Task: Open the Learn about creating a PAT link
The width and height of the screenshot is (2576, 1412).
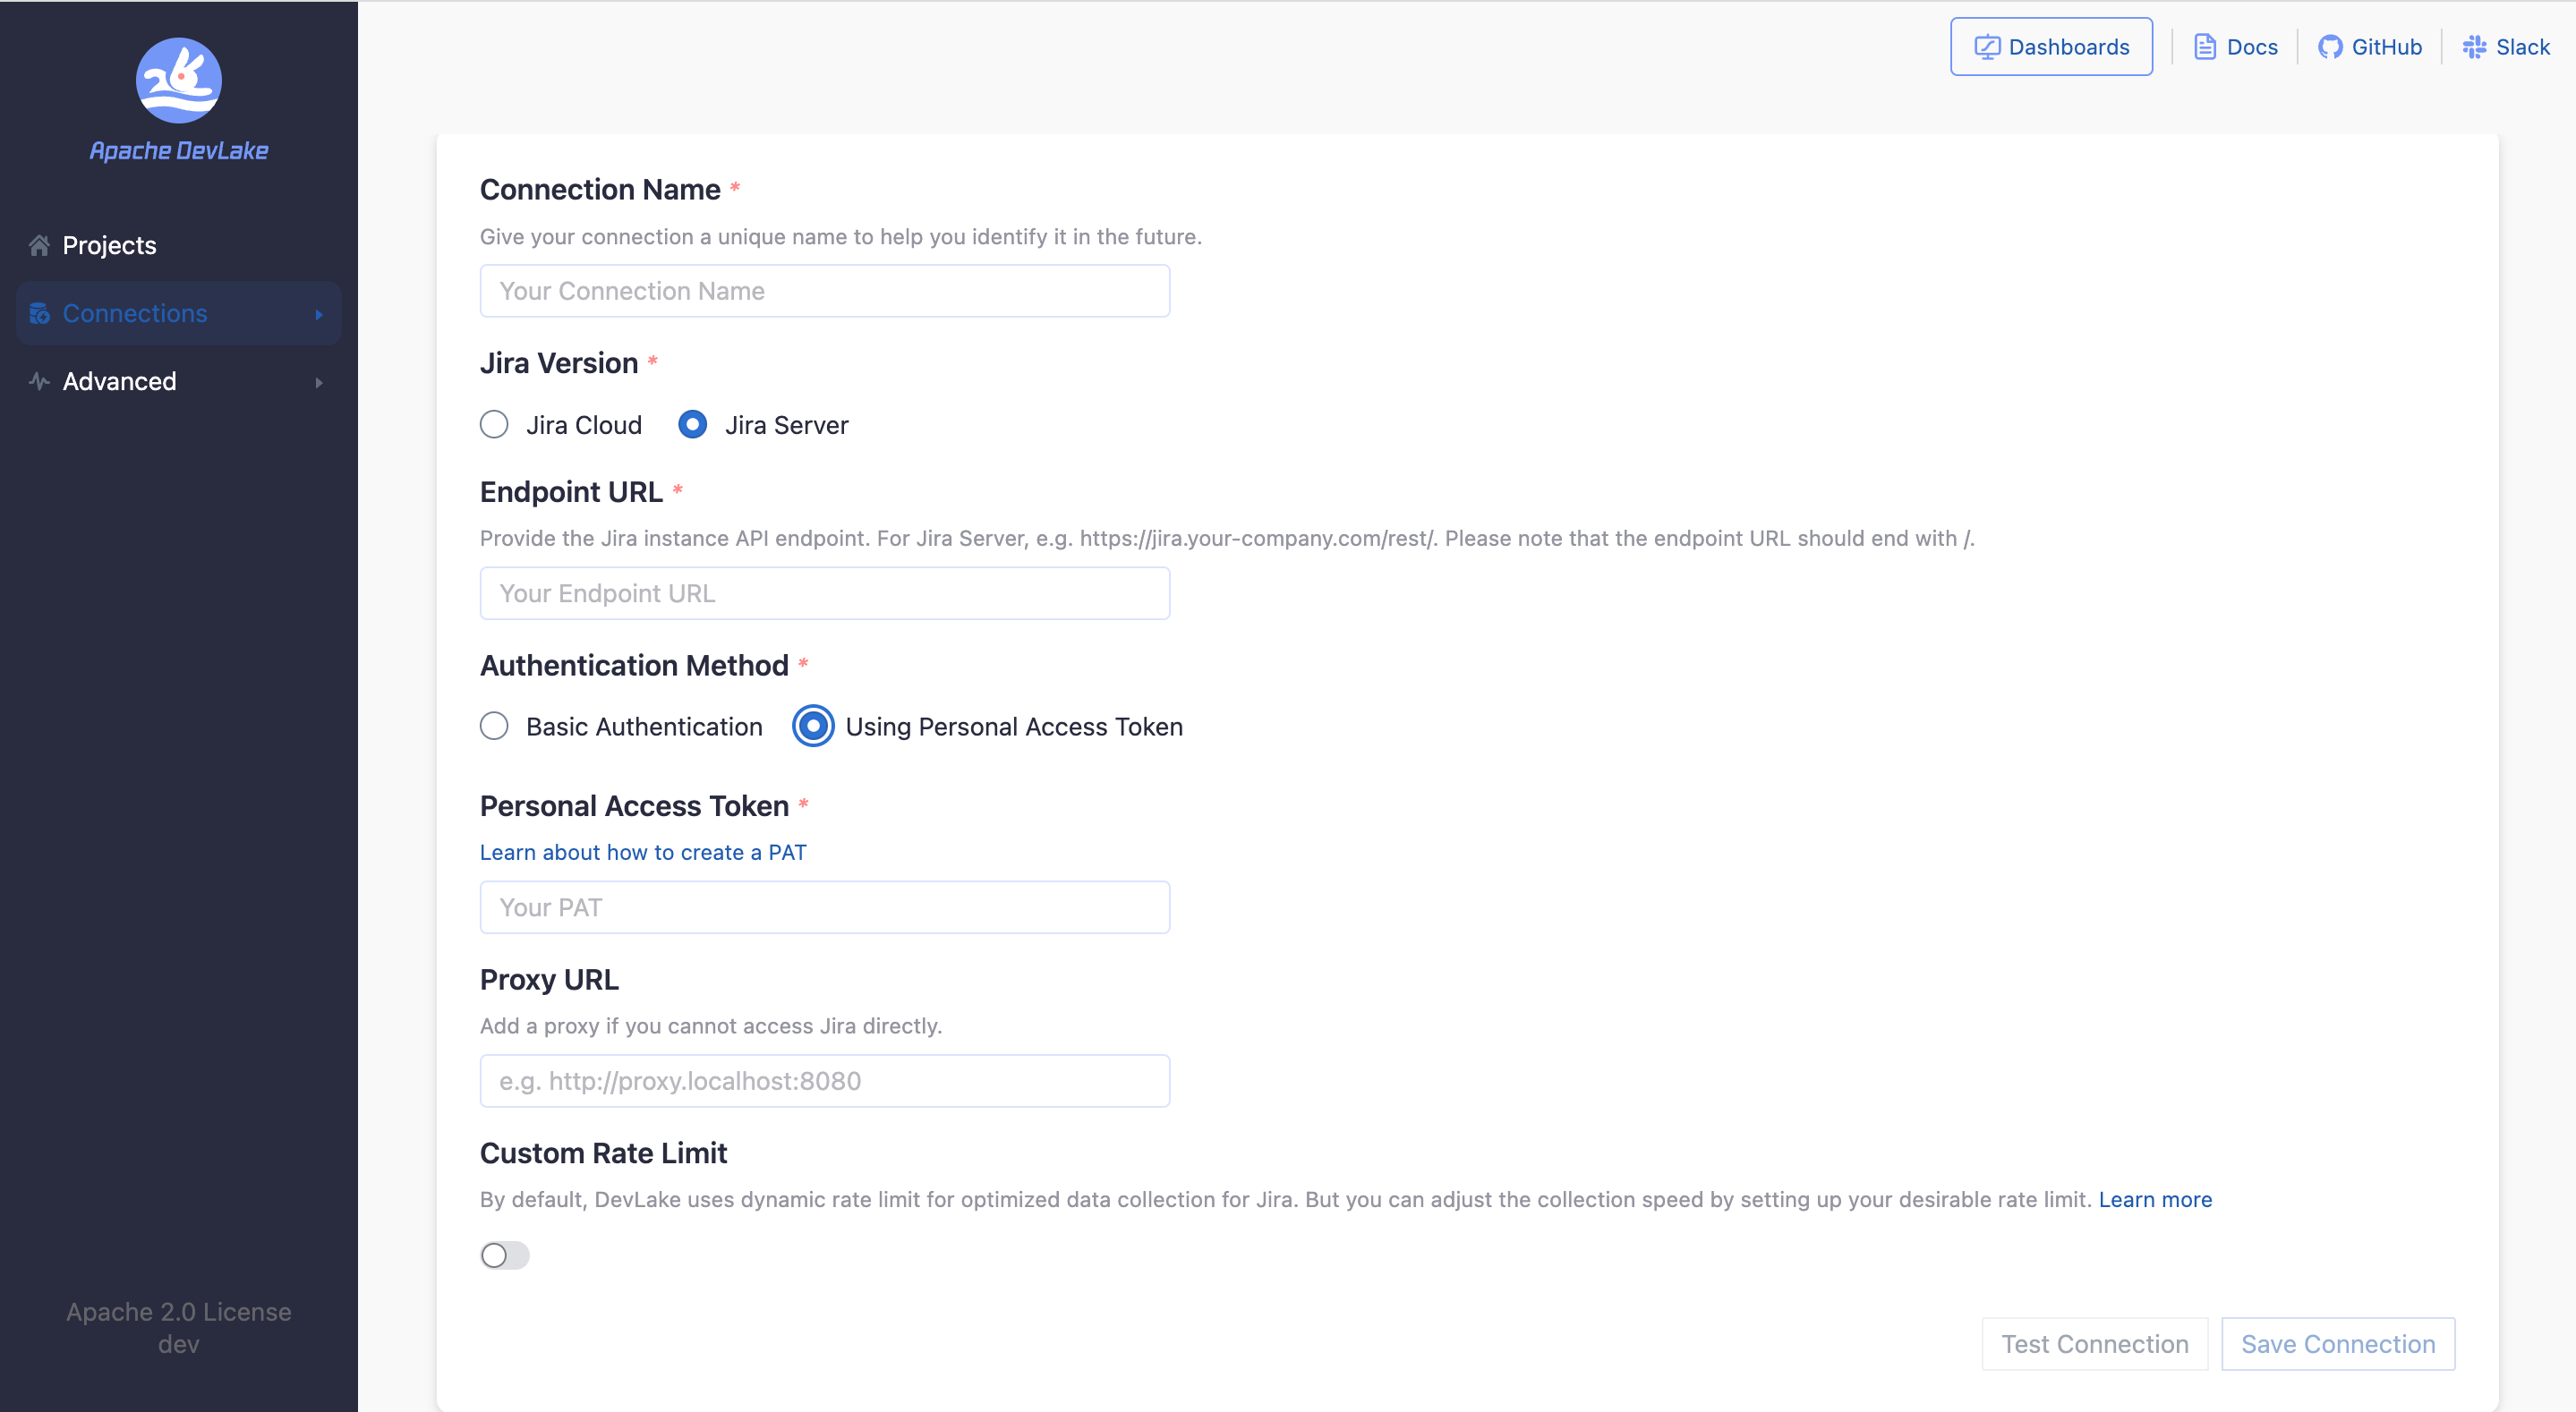Action: point(642,852)
